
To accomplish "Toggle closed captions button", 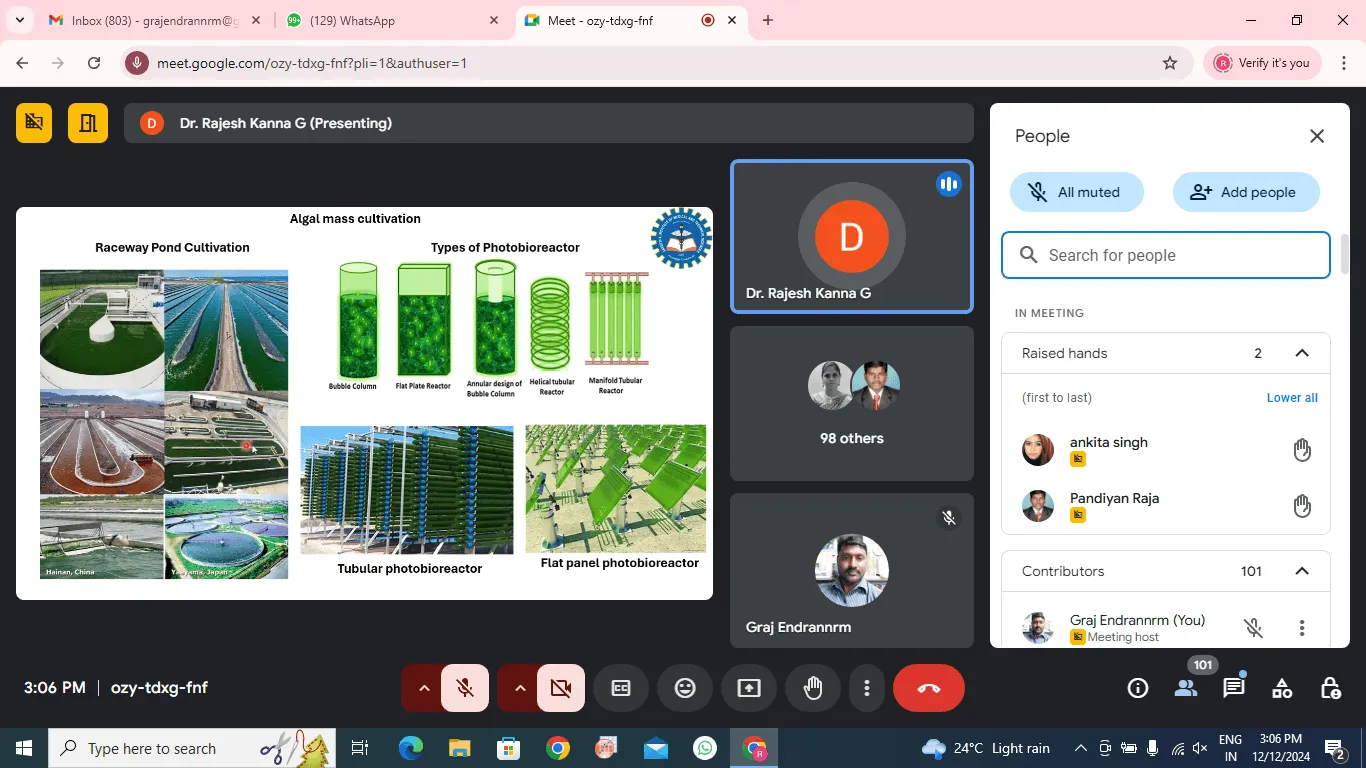I will [x=621, y=688].
